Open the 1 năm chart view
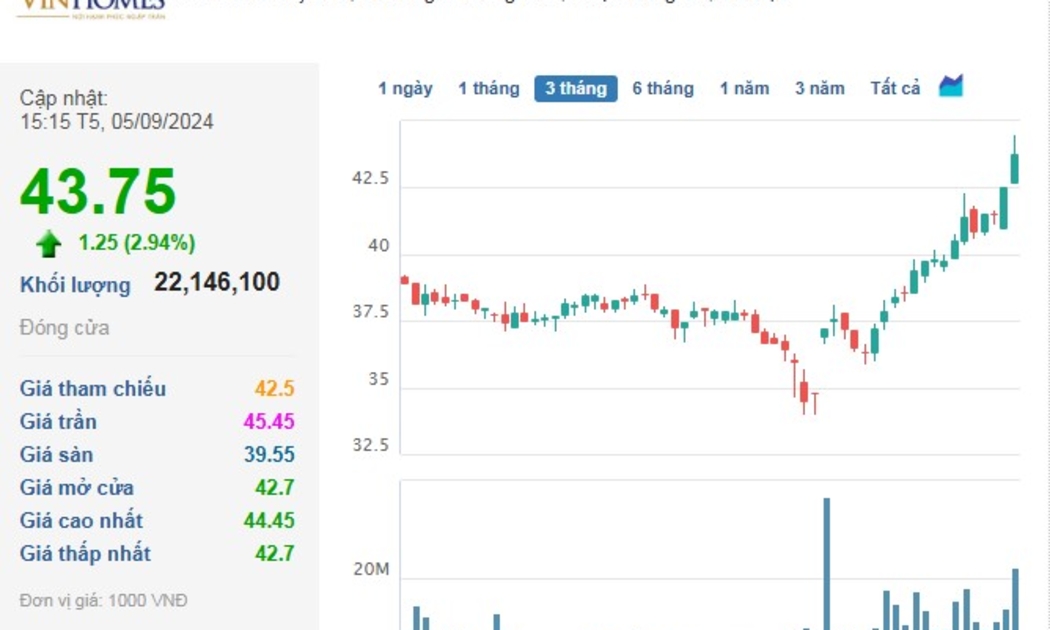 [744, 88]
